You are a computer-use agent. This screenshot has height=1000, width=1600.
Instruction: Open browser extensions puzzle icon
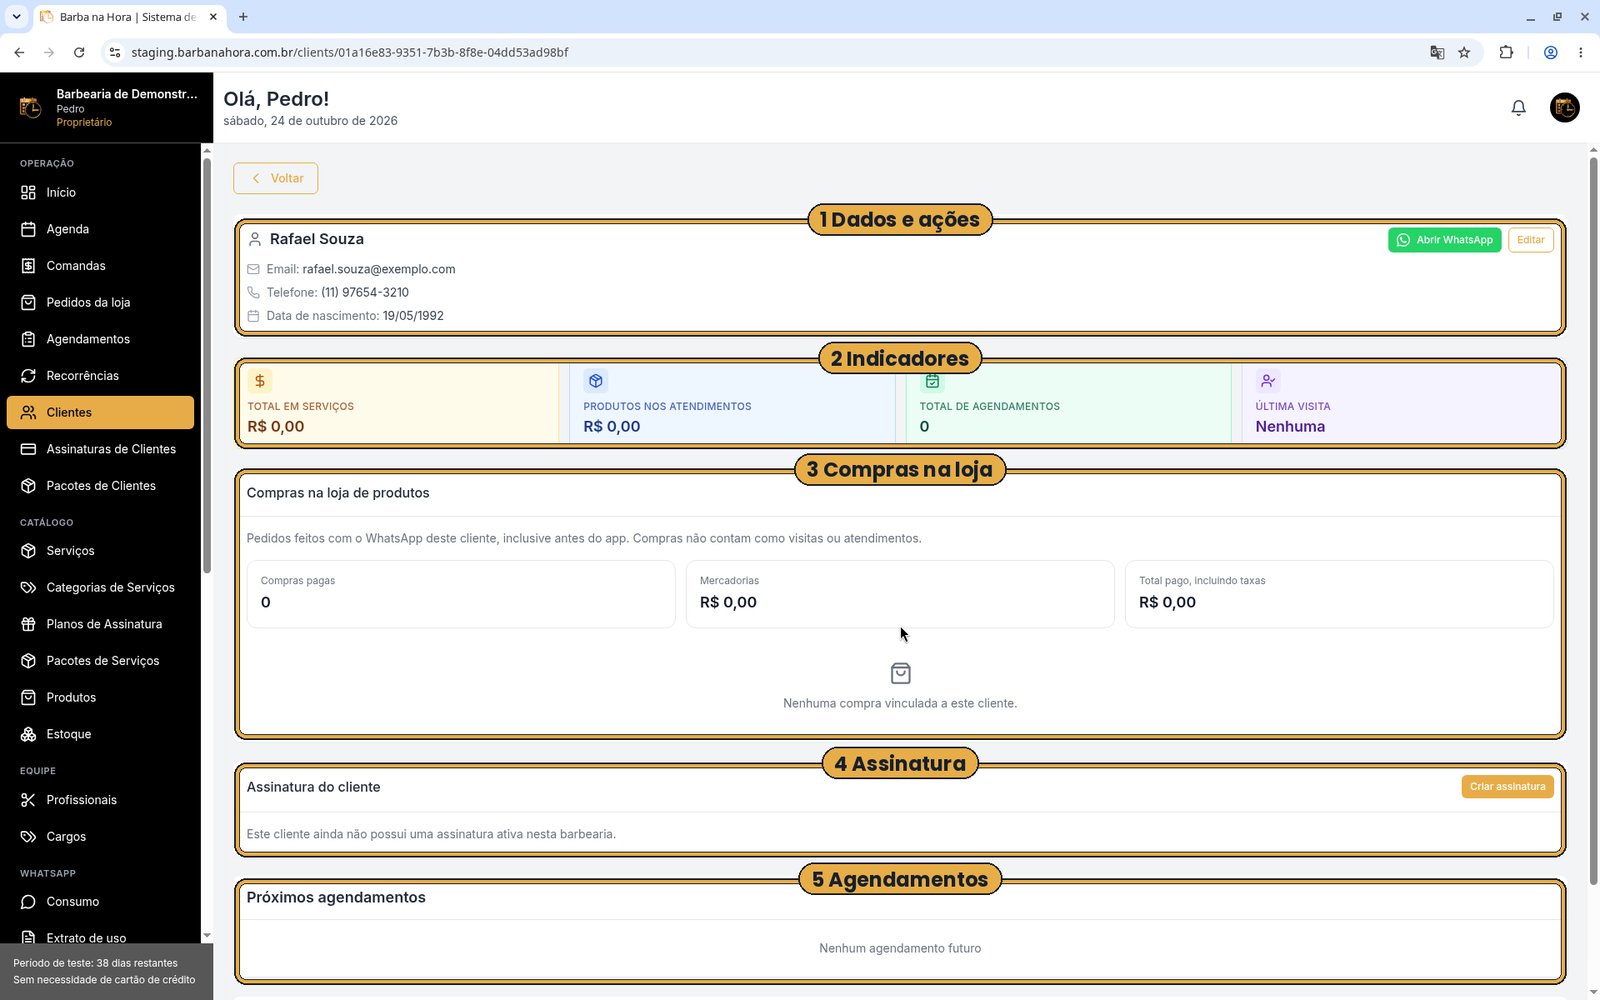pos(1506,52)
